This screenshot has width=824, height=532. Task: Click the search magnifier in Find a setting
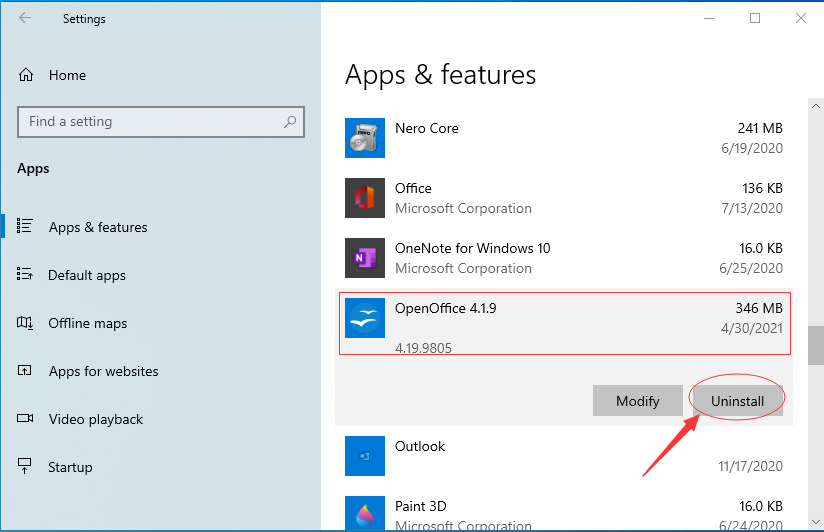pos(290,122)
